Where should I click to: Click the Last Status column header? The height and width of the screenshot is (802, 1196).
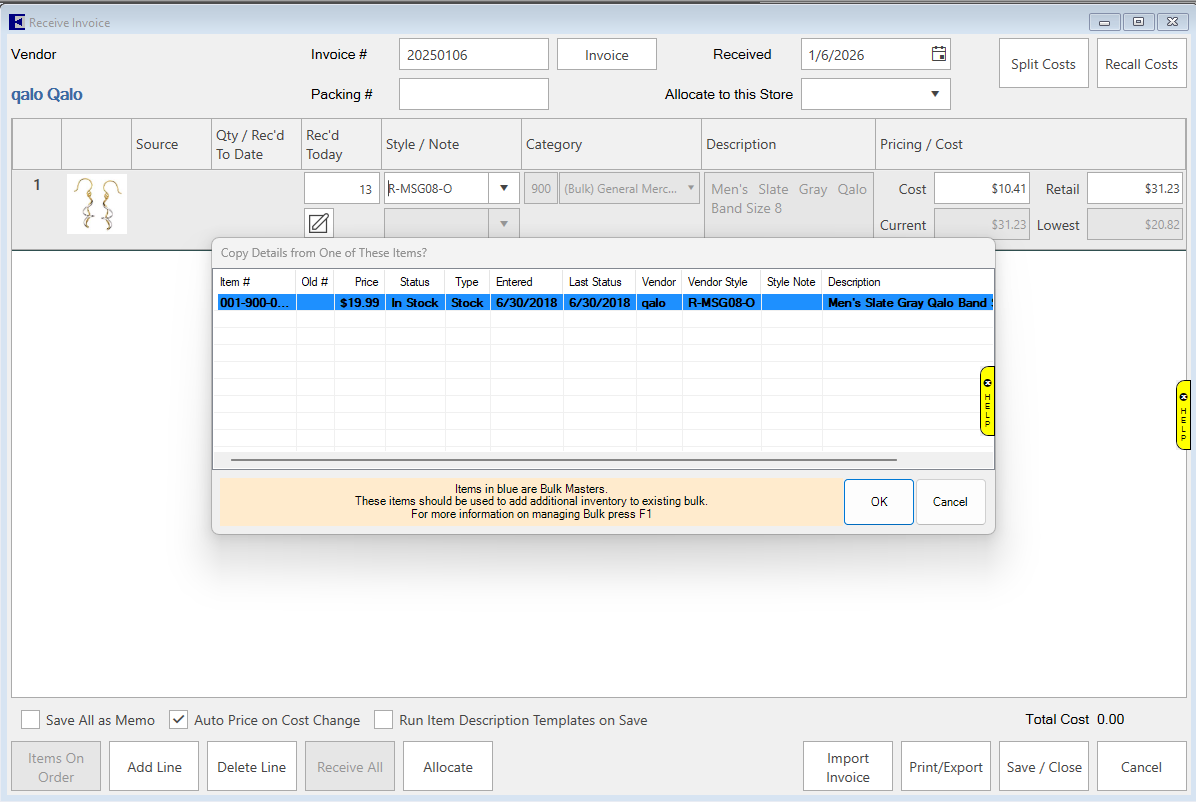[x=595, y=282]
